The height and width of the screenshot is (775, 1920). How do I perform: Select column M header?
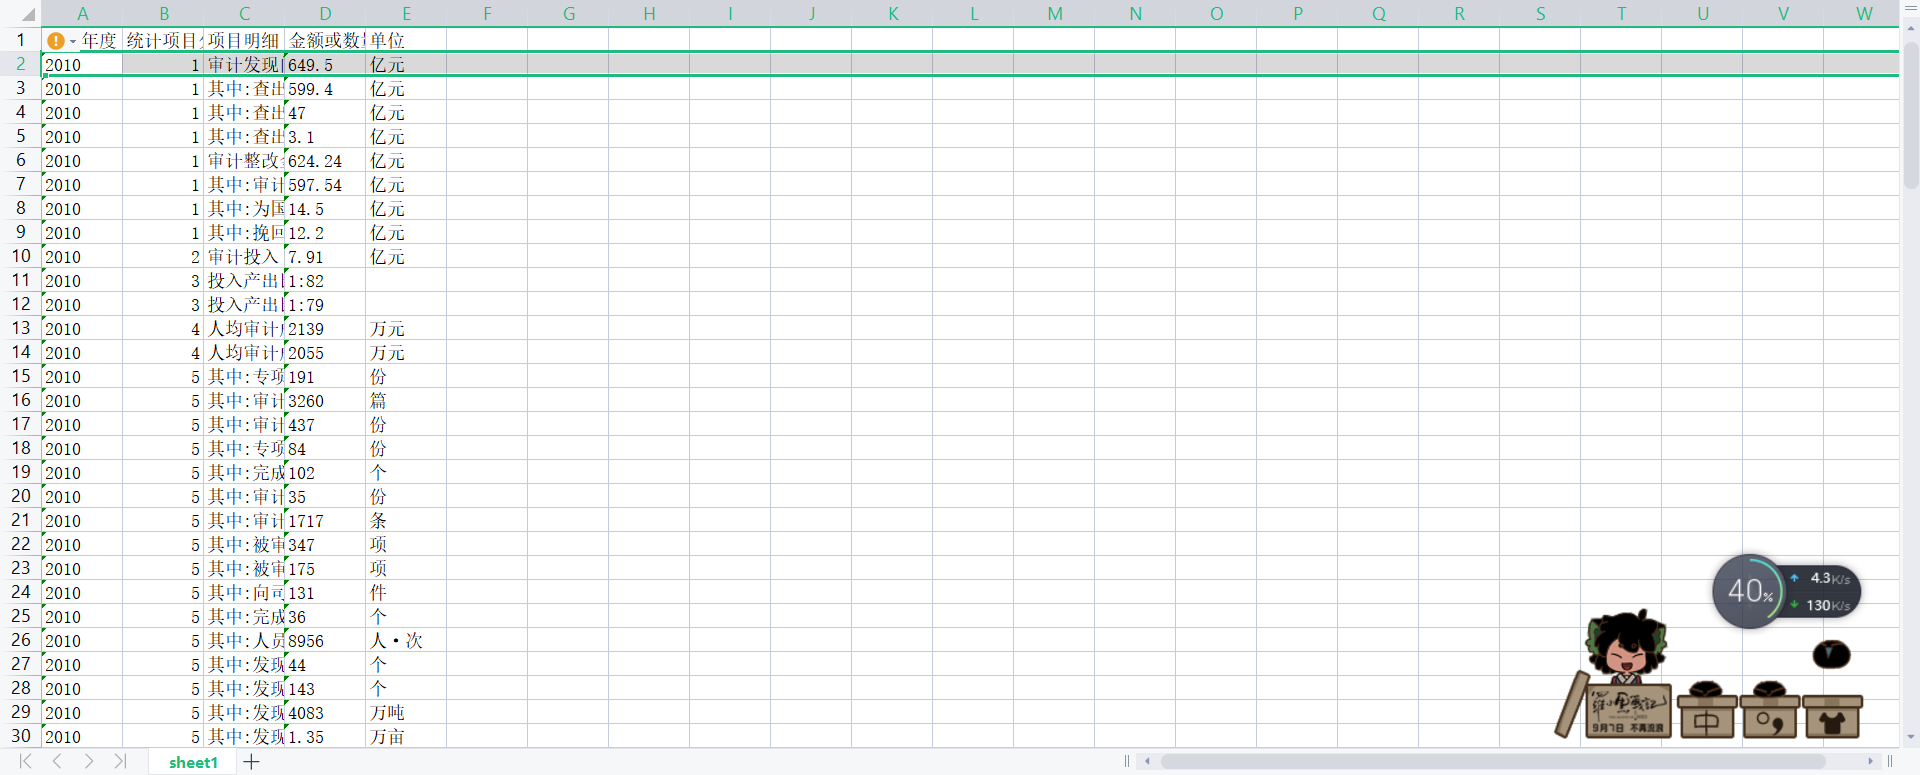coord(1054,14)
